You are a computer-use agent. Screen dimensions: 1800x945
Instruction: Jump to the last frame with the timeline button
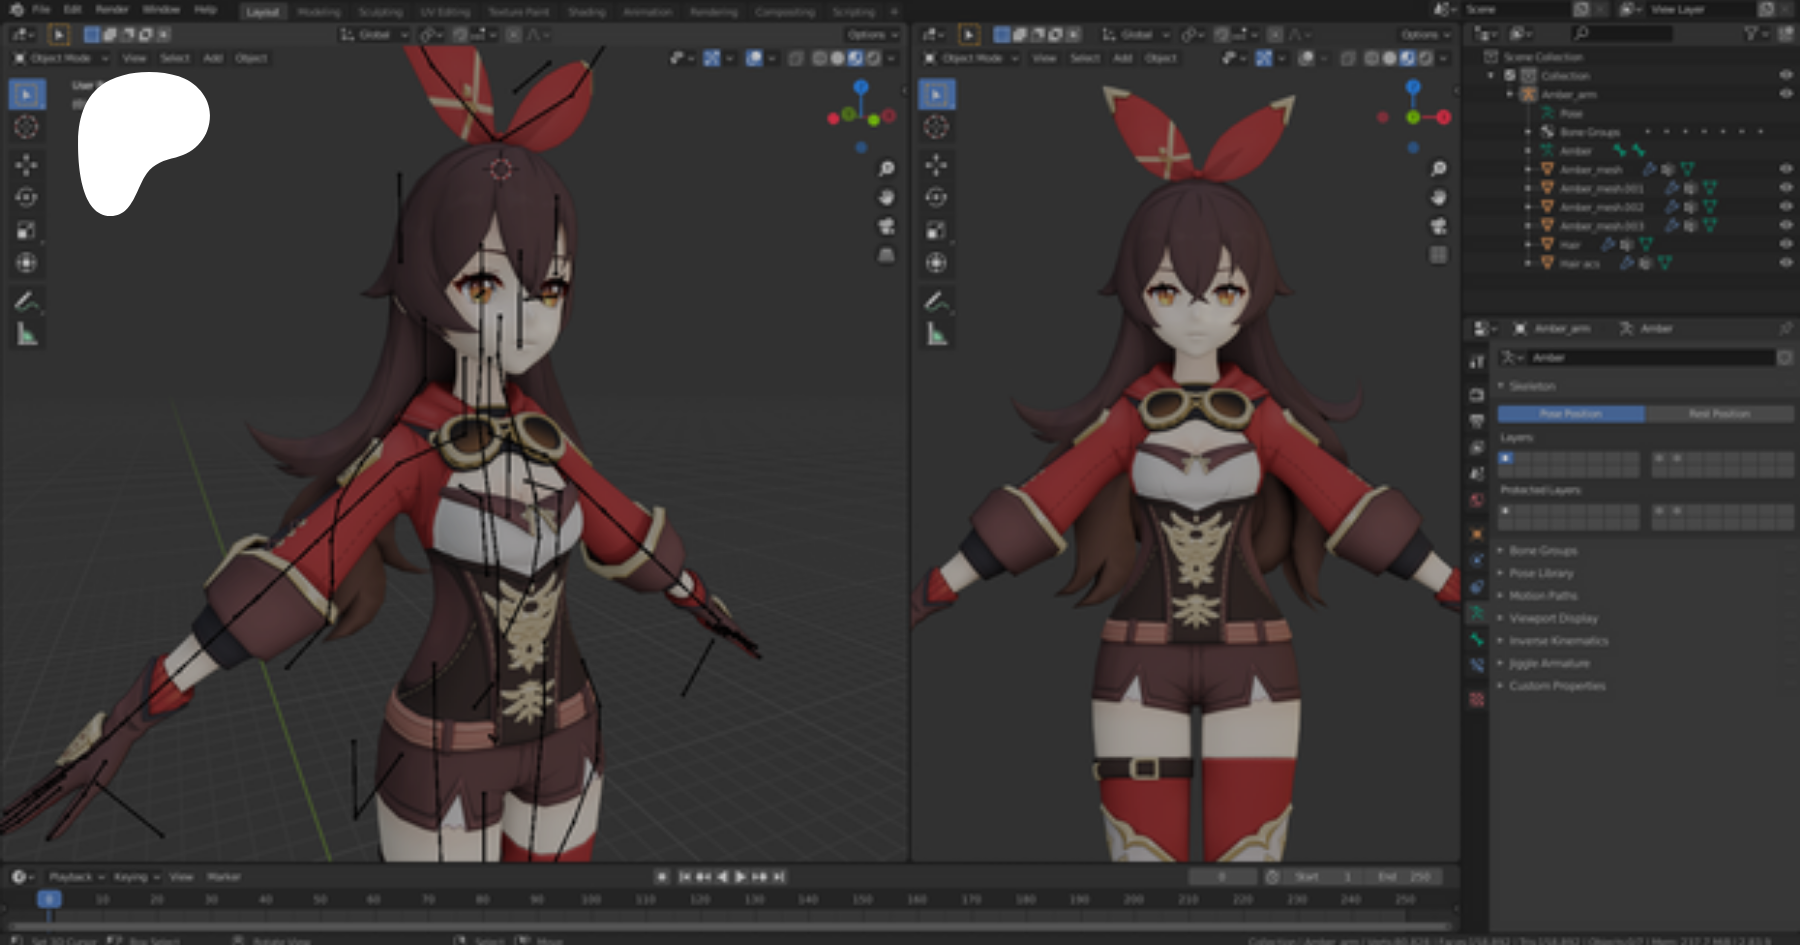point(779,875)
